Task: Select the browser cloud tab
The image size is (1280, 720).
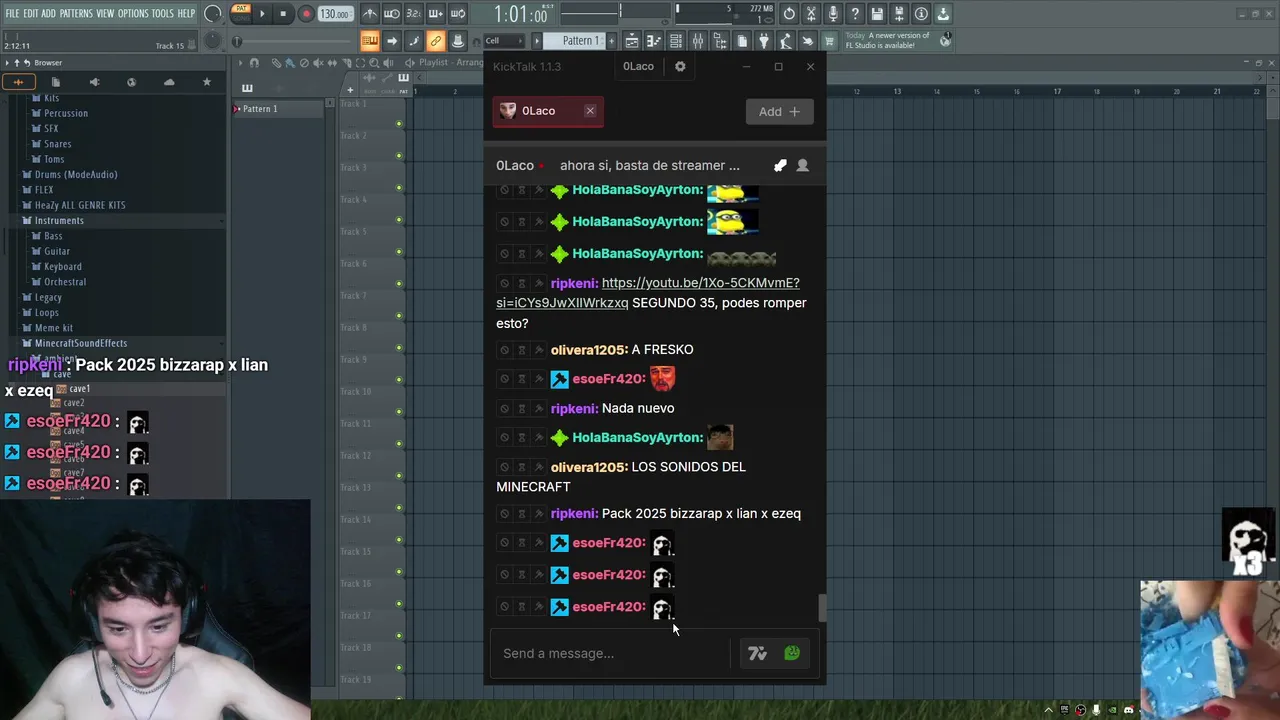Action: coord(169,82)
